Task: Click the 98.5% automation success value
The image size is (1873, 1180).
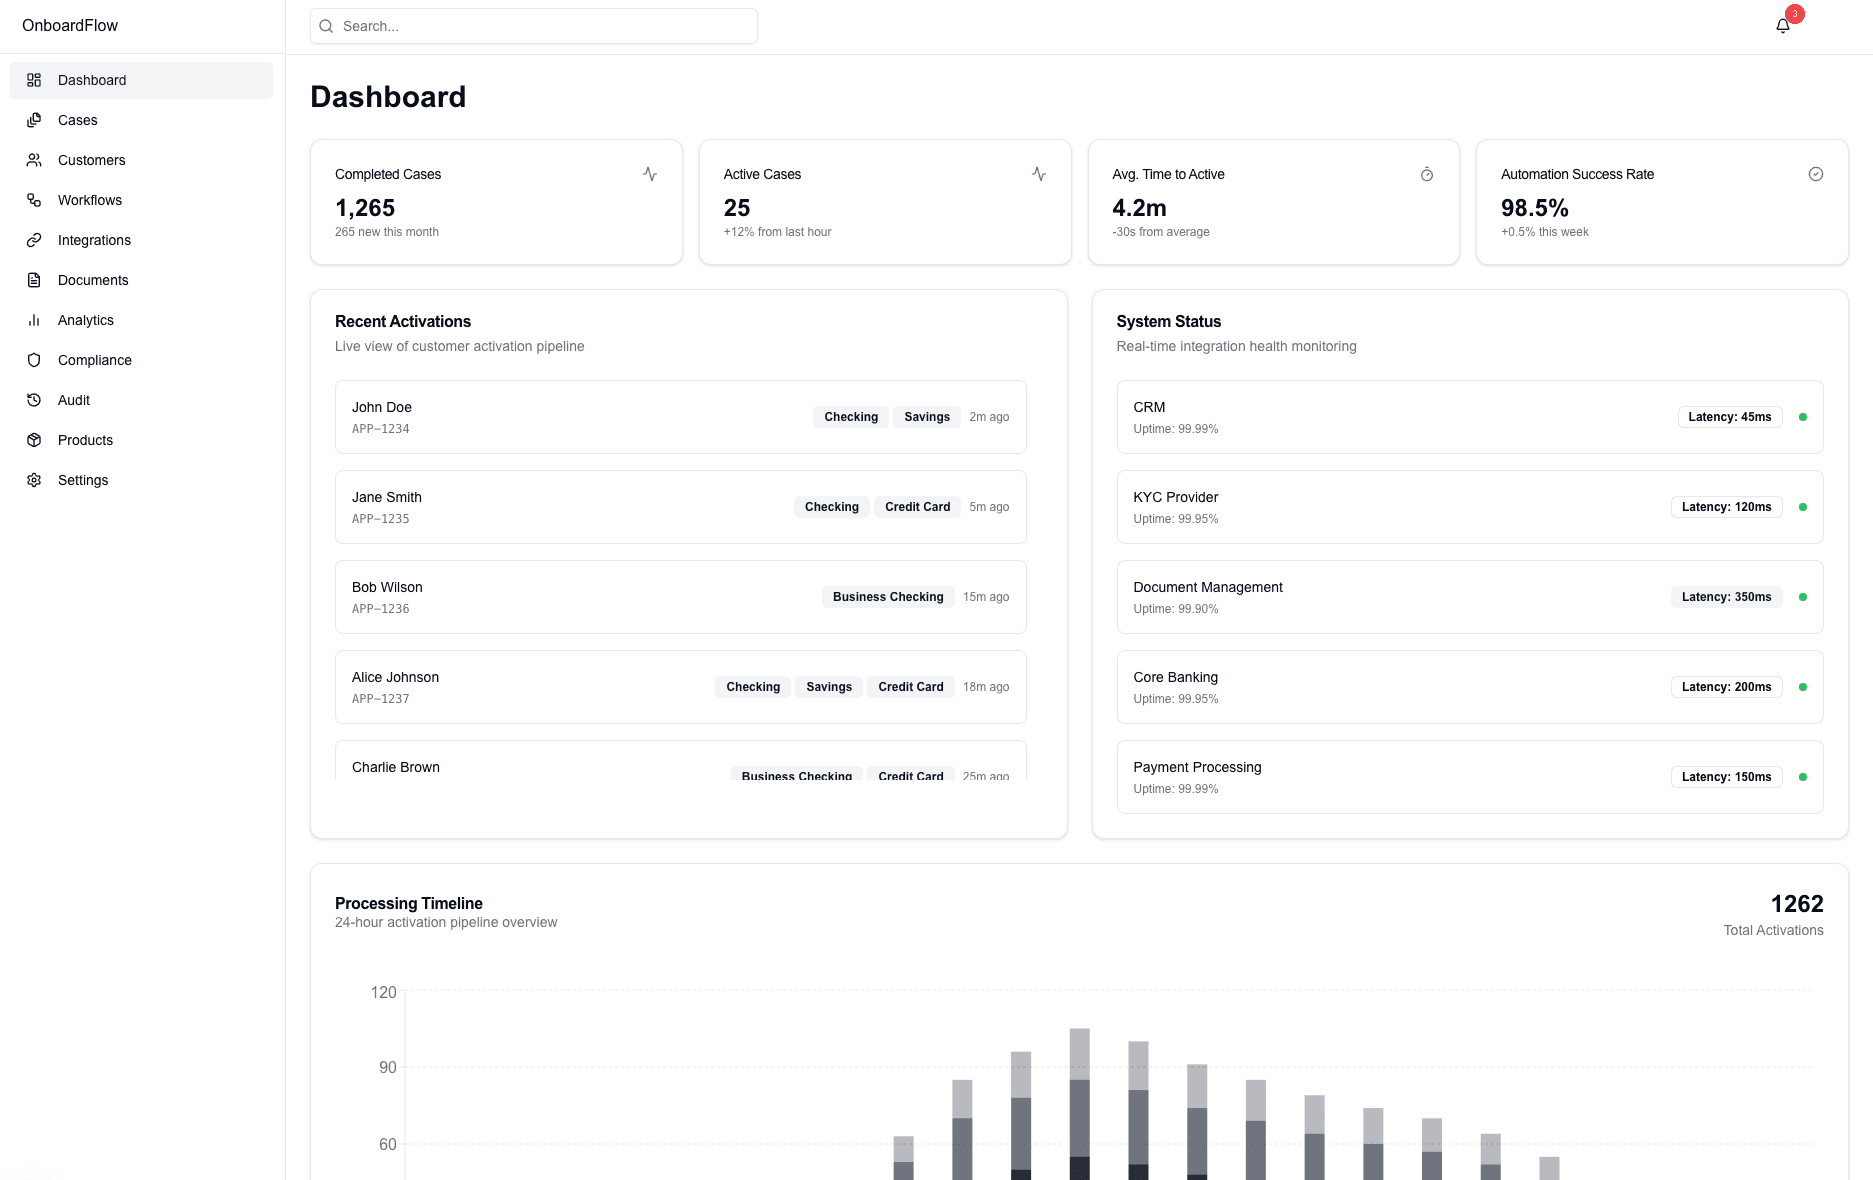Action: coord(1534,208)
